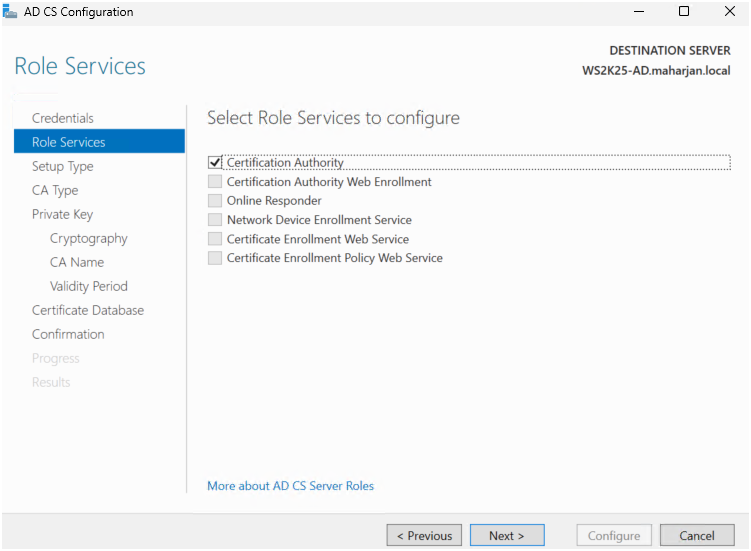Navigate to the Cryptography sub-step
The image size is (751, 551).
point(88,238)
